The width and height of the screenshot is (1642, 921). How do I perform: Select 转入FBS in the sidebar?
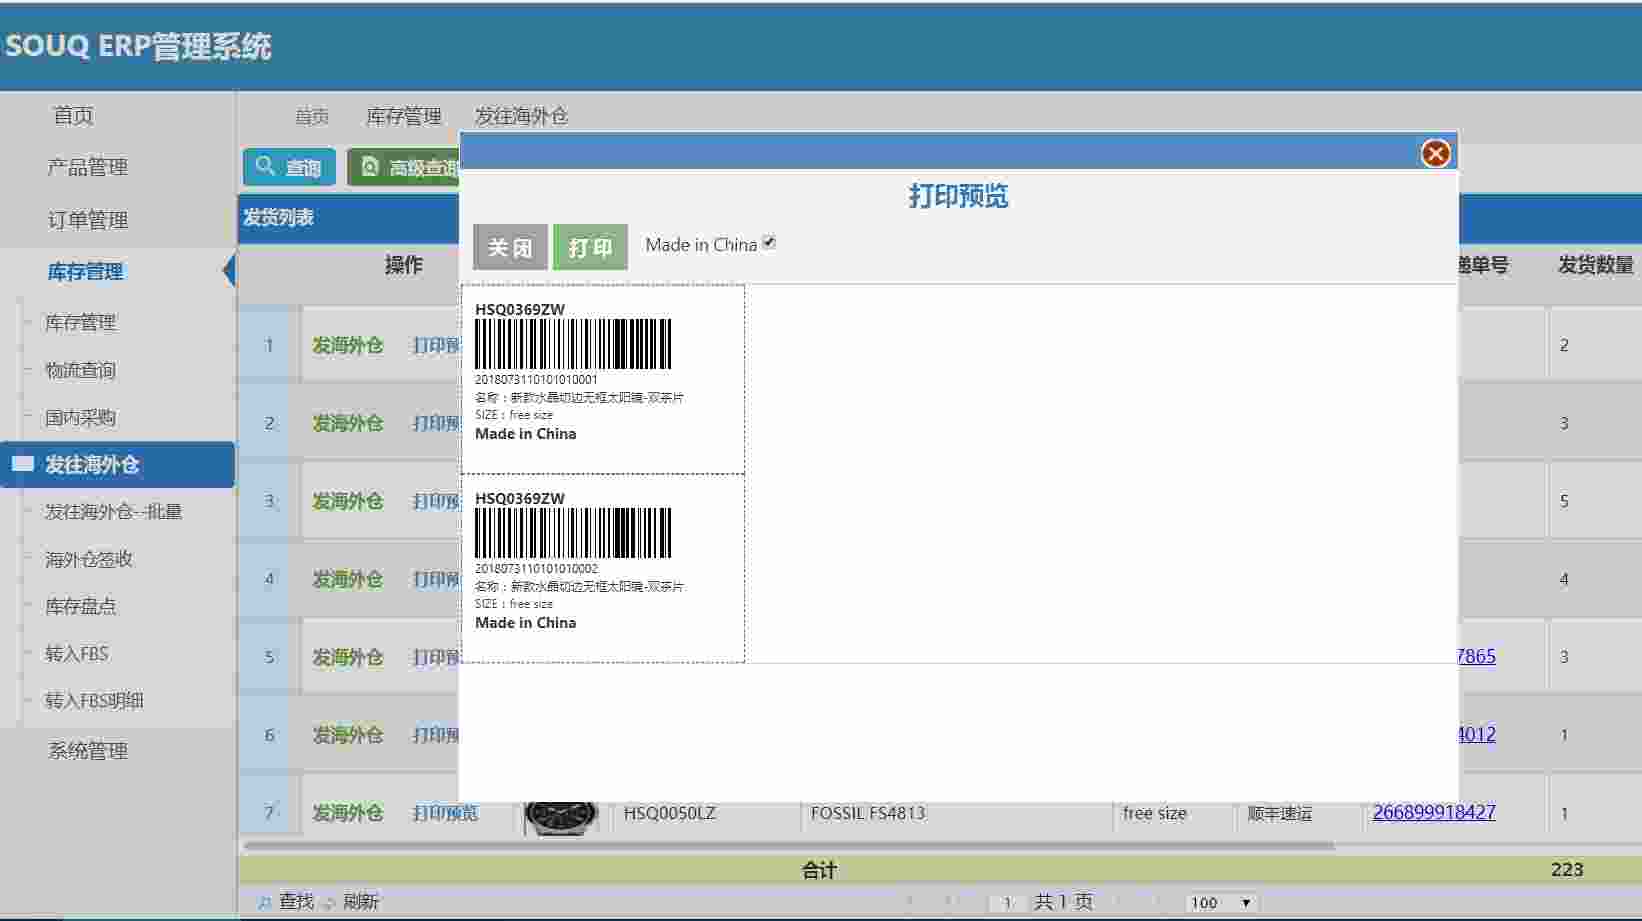[x=77, y=653]
